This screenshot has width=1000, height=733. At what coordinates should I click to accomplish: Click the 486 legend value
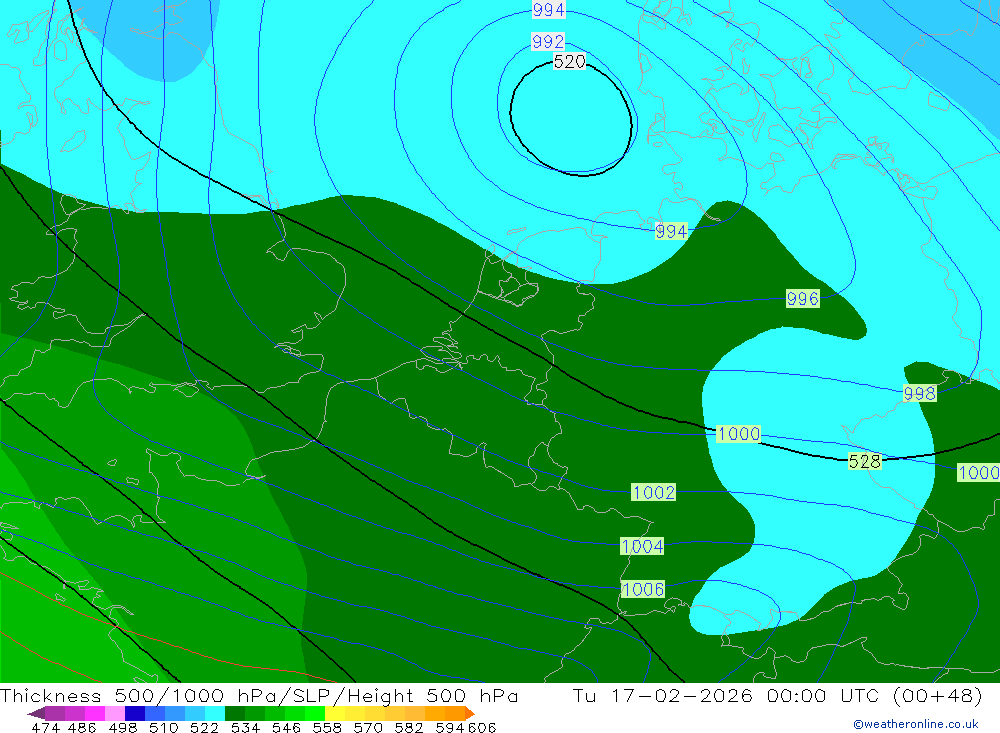pyautogui.click(x=82, y=727)
